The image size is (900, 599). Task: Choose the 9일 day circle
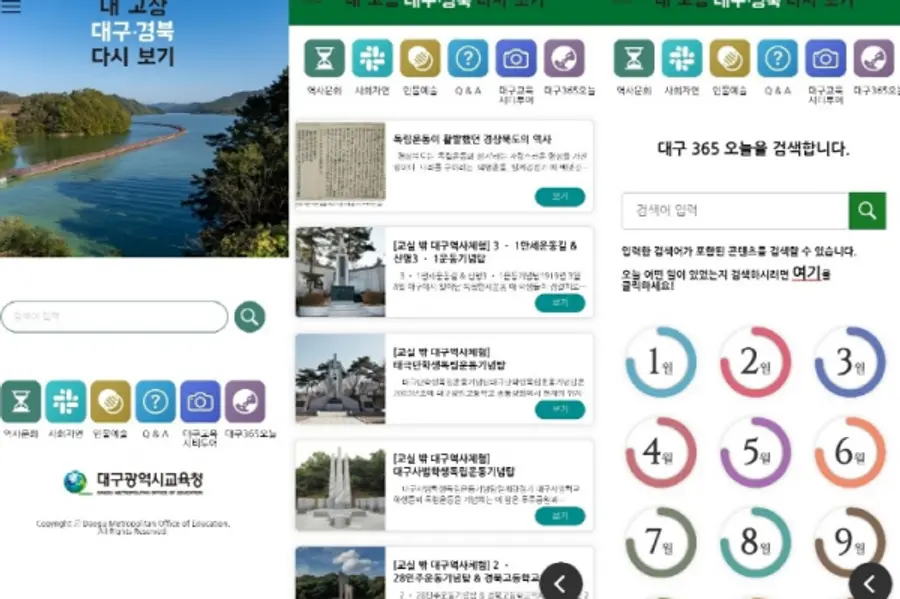click(x=849, y=541)
